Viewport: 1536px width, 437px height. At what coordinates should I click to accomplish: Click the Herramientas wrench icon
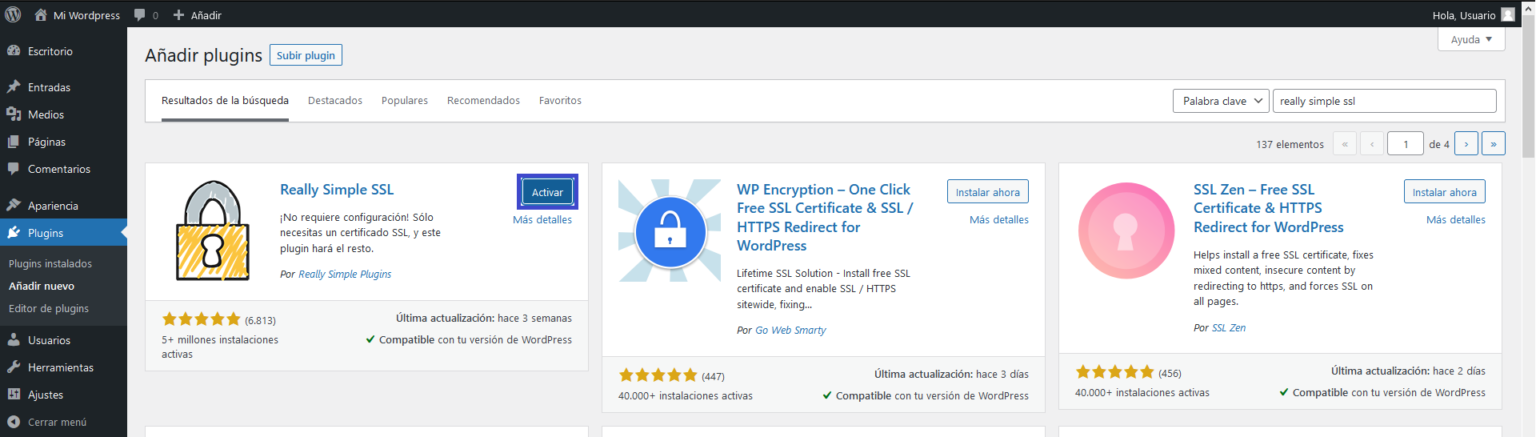pos(14,367)
